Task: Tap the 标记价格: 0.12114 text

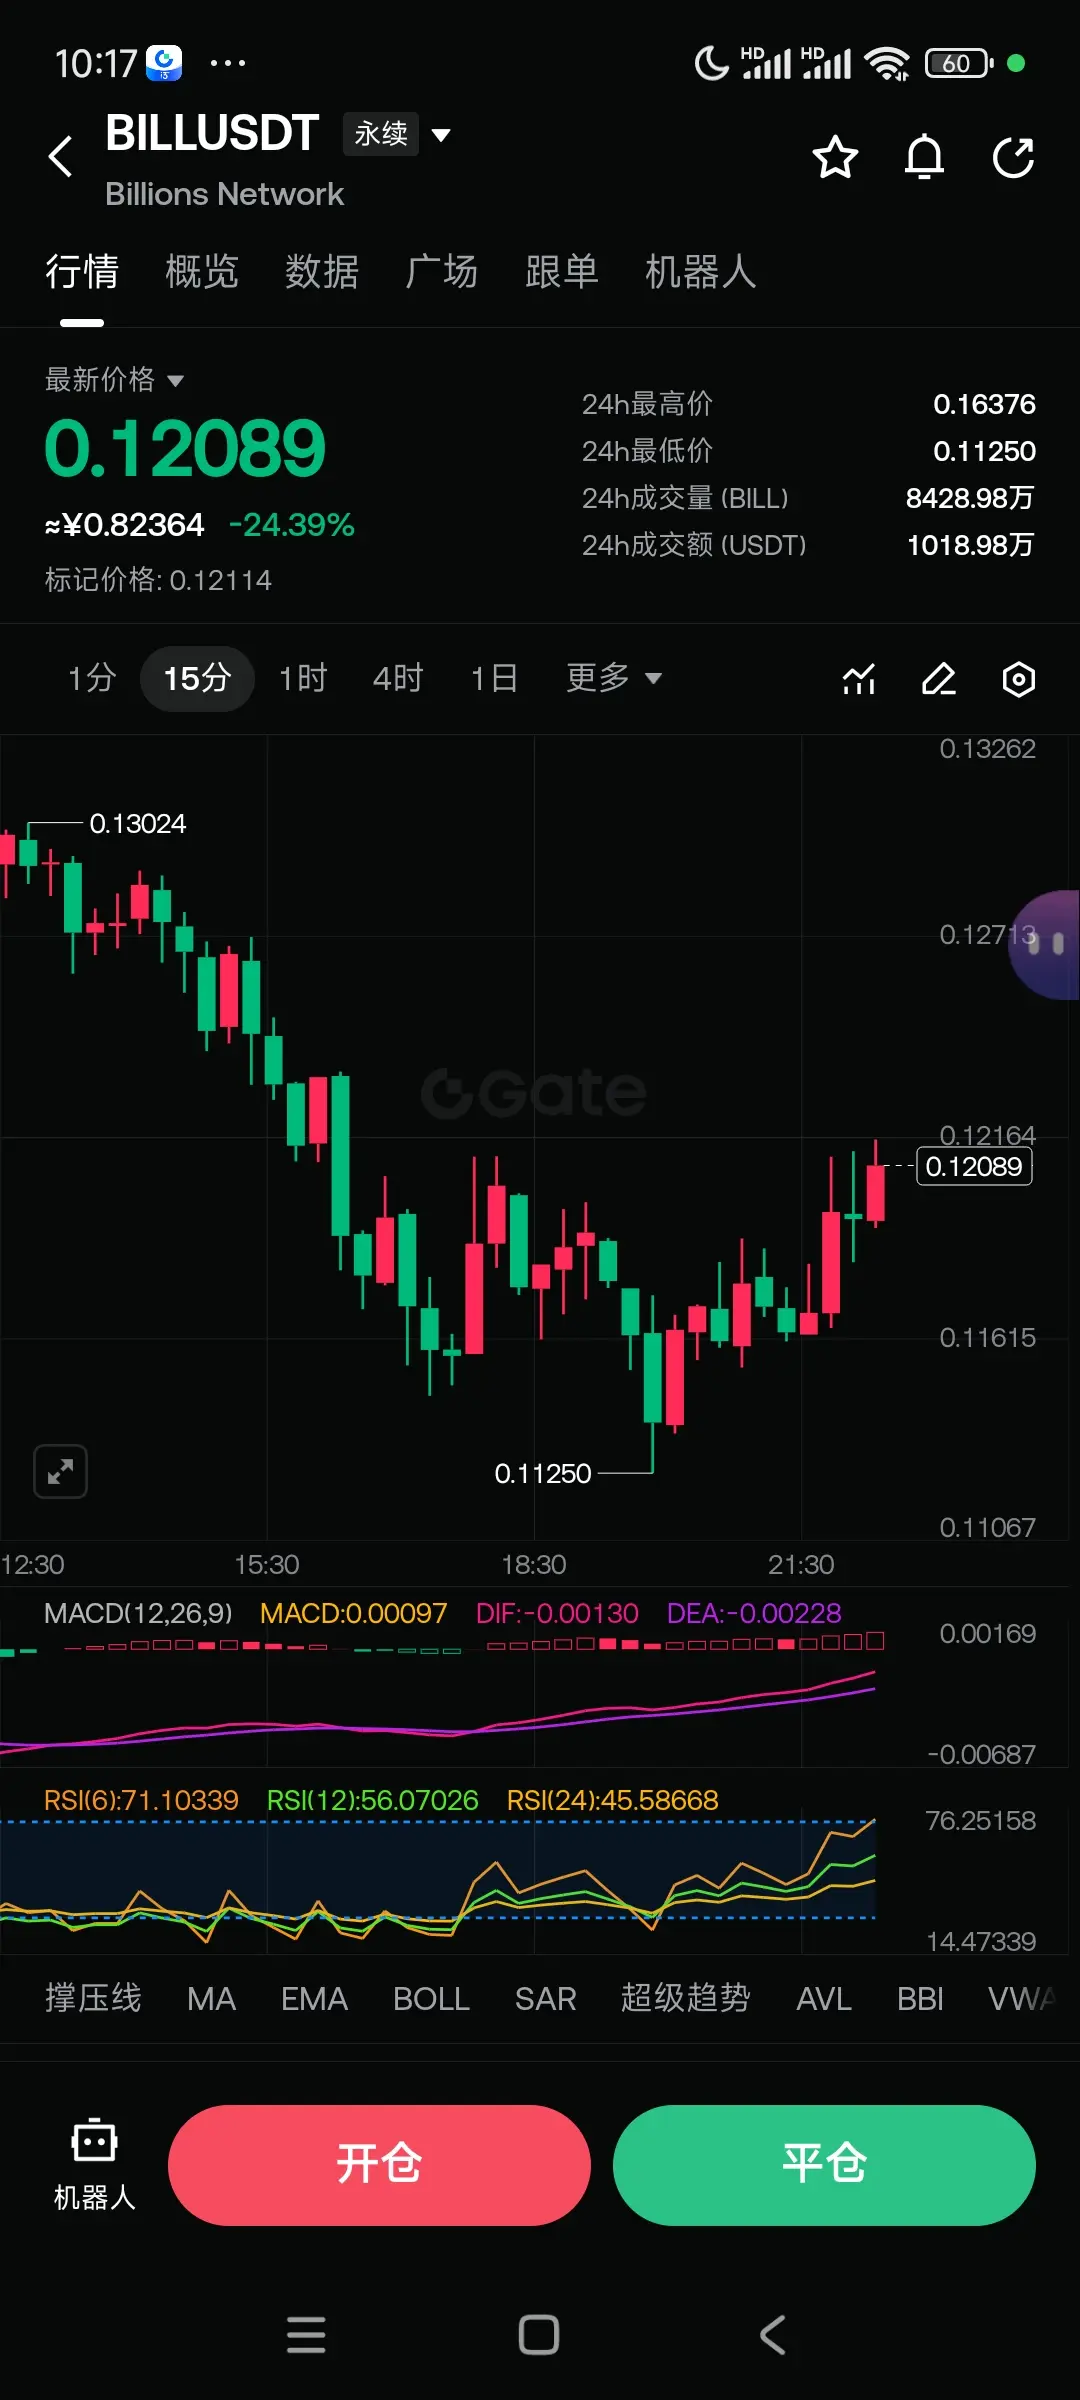Action: point(158,580)
